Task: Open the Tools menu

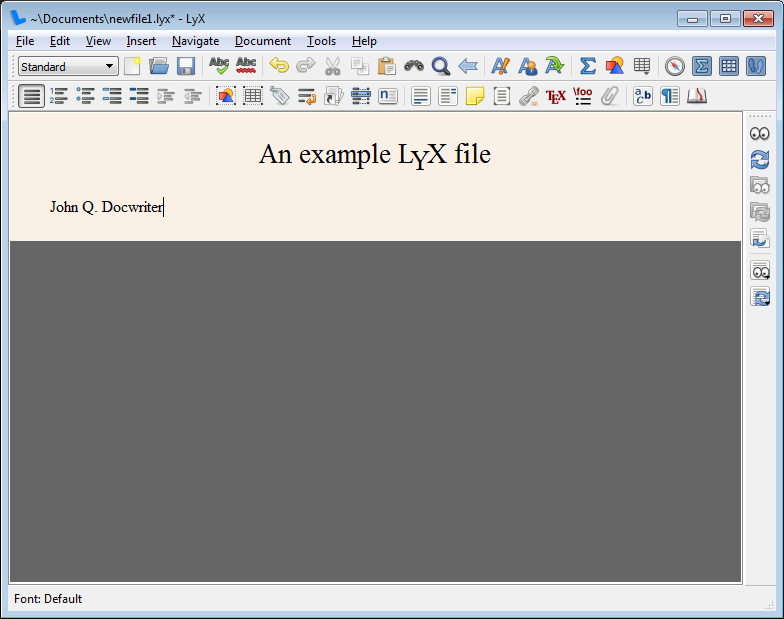Action: [321, 41]
